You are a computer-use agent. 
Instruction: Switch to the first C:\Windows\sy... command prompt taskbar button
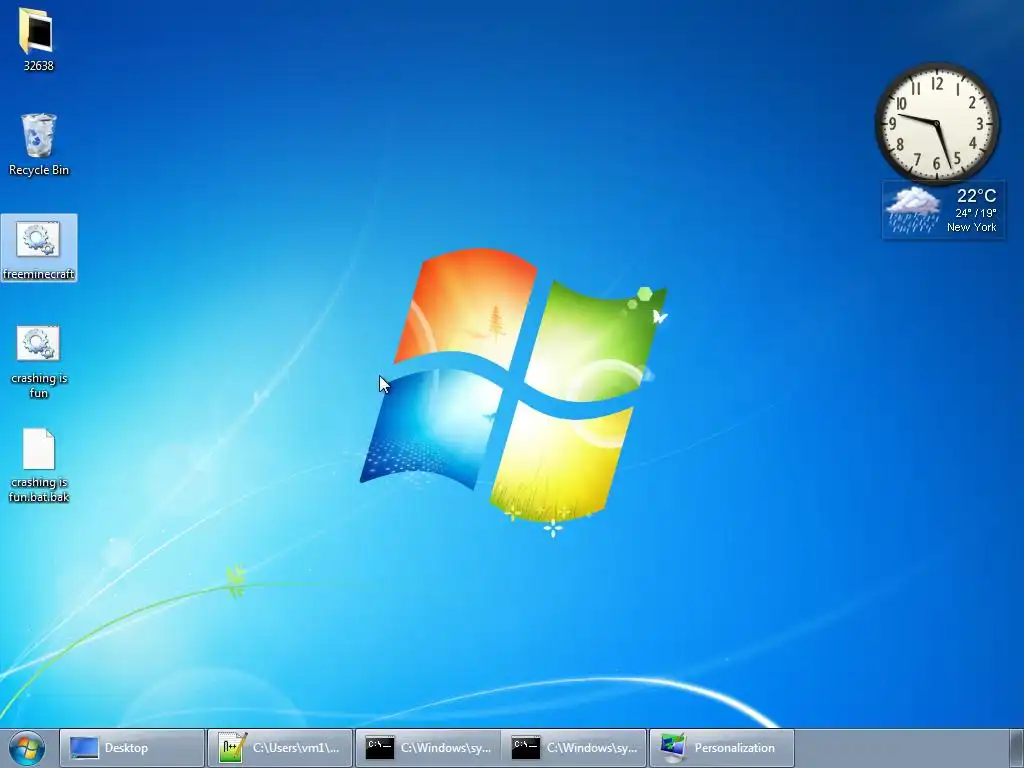click(428, 748)
